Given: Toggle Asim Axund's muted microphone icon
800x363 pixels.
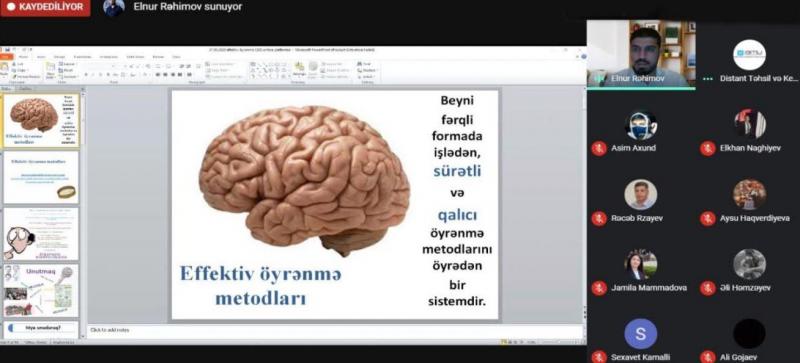Looking at the screenshot, I should tap(599, 148).
